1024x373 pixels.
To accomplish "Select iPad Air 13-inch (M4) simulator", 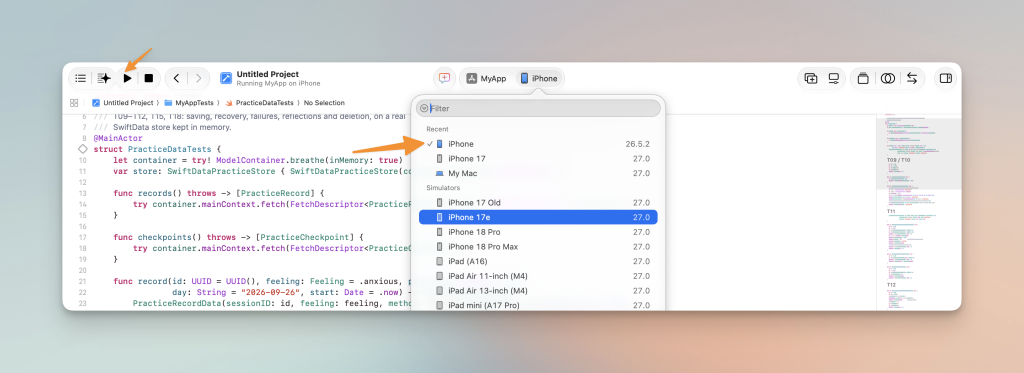I will pyautogui.click(x=538, y=291).
